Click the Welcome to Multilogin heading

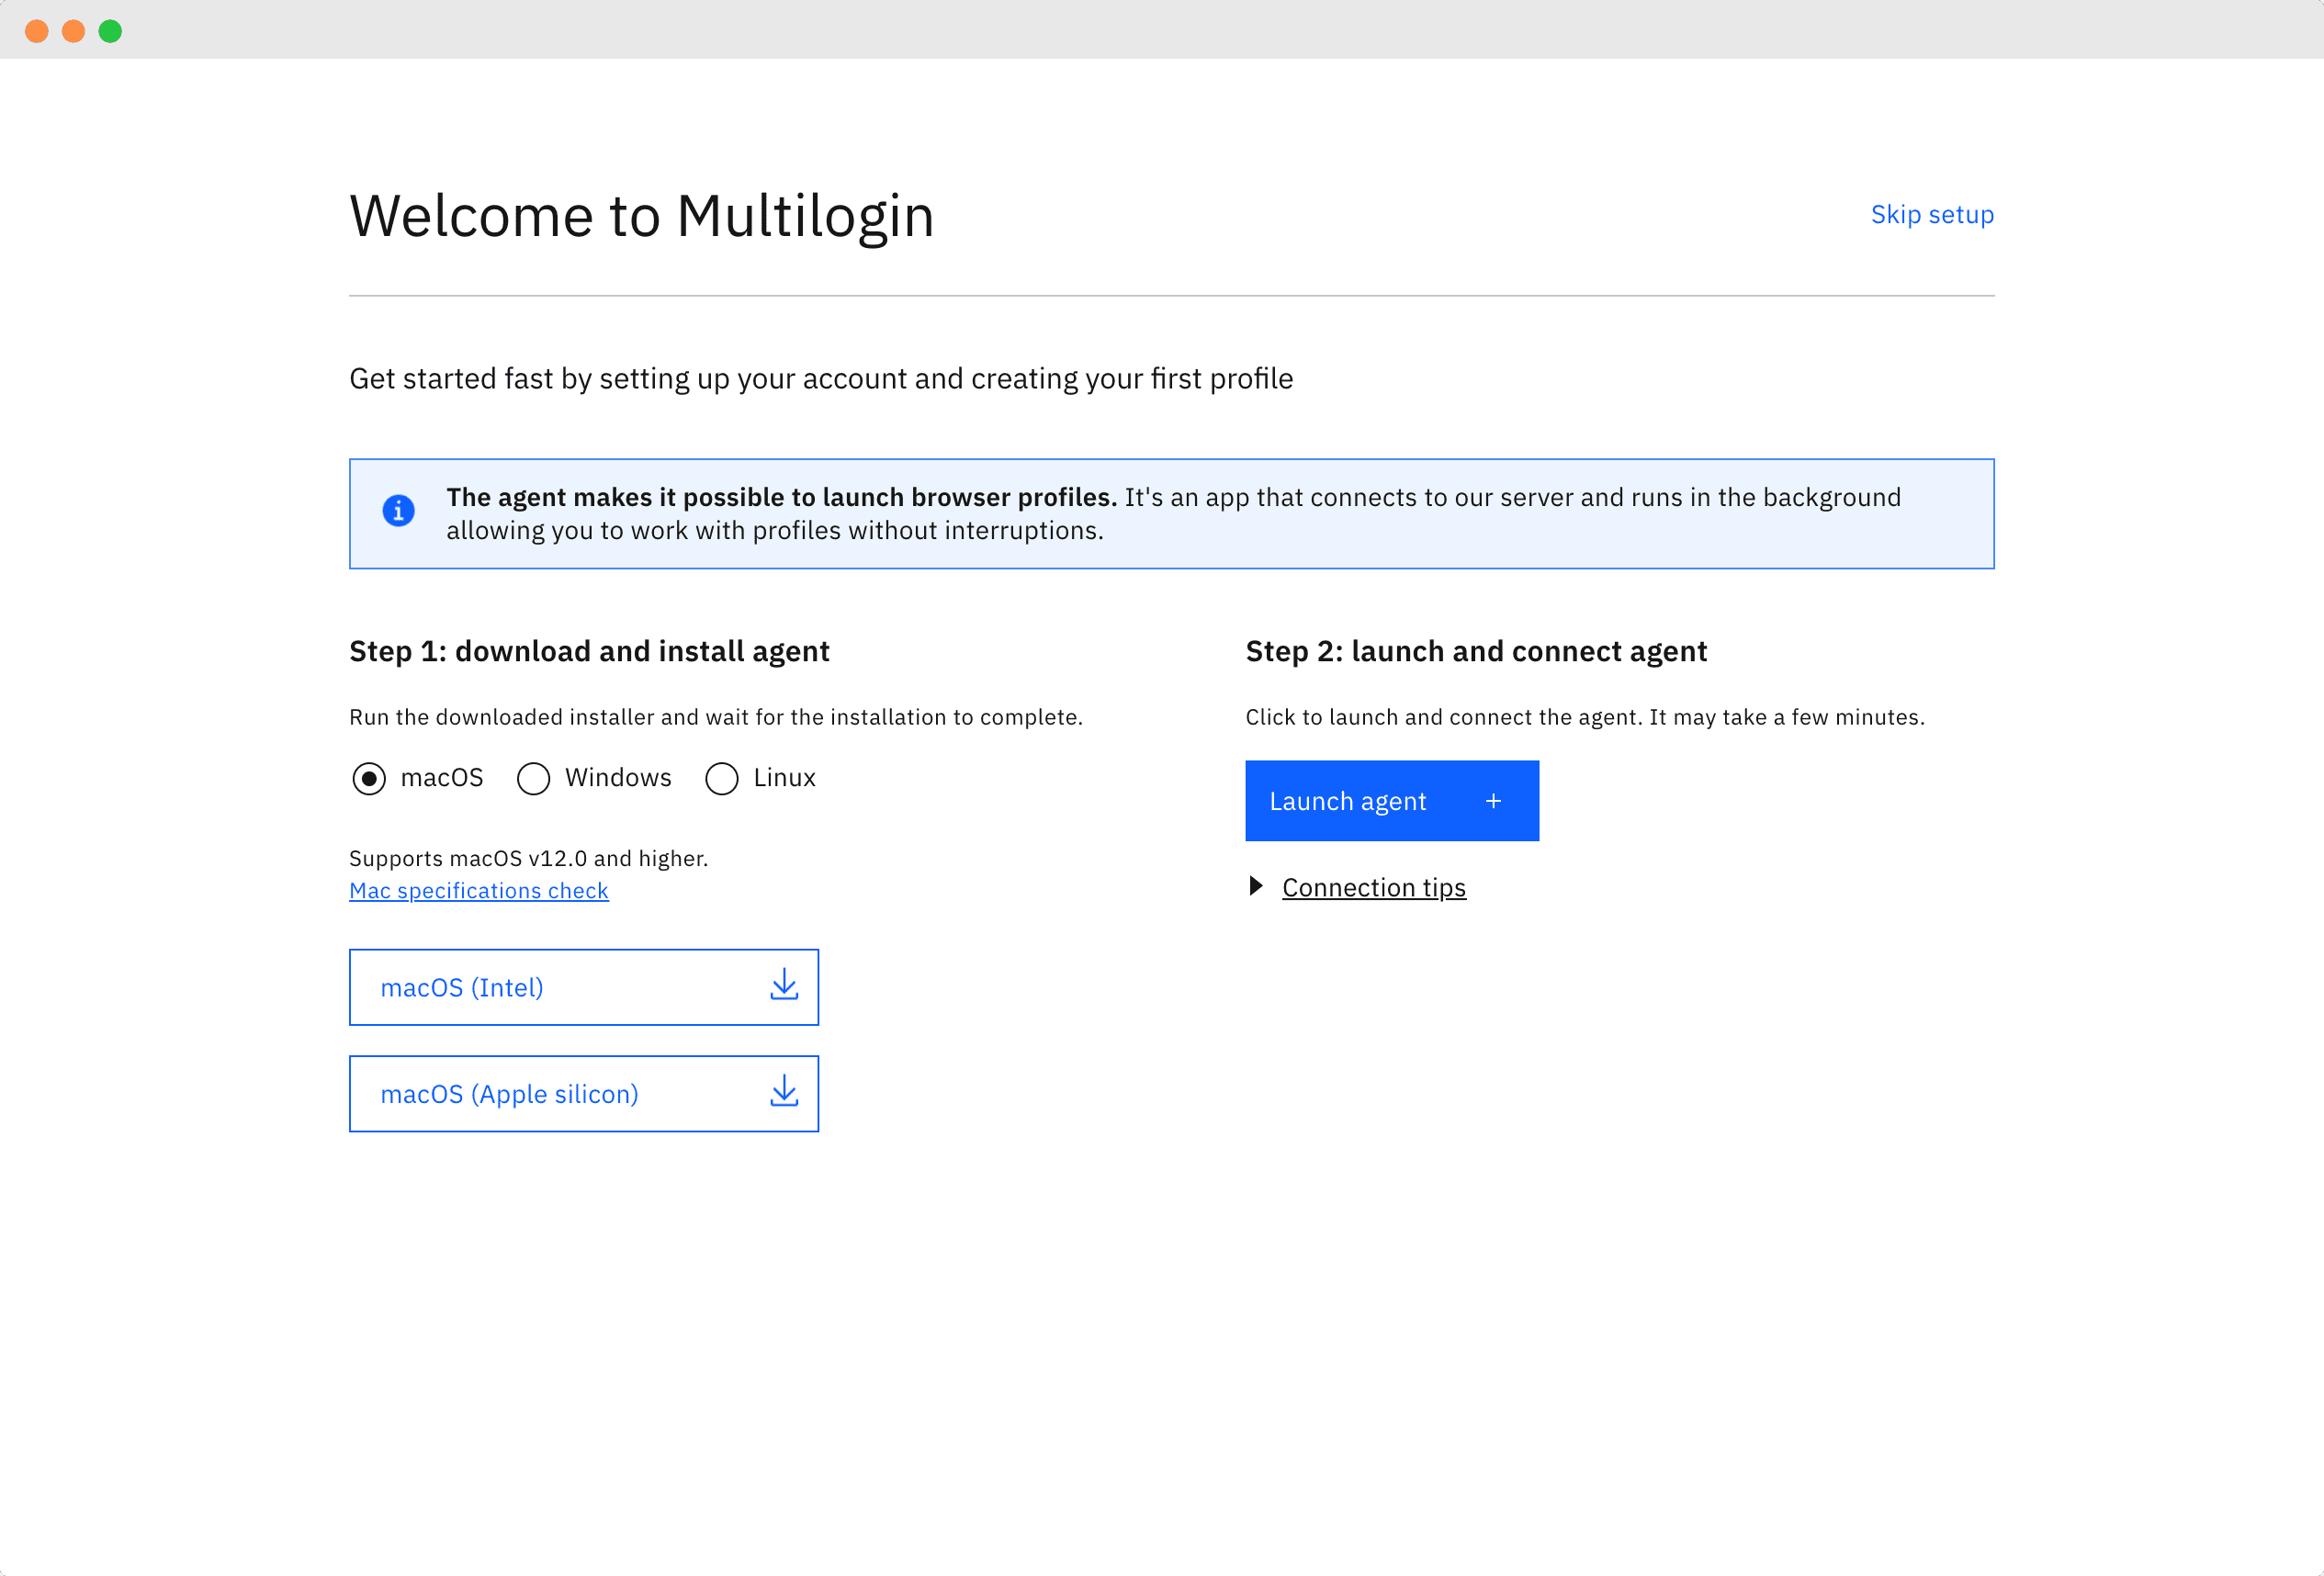(641, 216)
